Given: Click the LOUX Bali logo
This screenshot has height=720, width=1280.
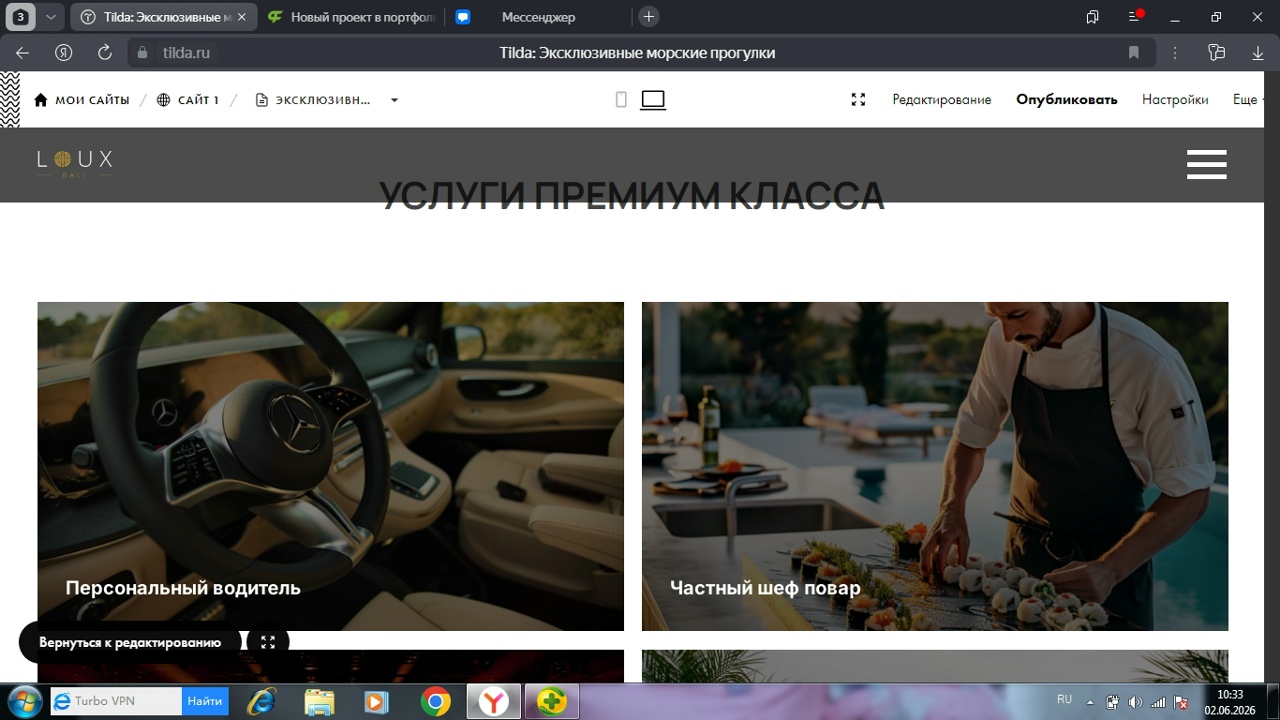Looking at the screenshot, I should 75,163.
